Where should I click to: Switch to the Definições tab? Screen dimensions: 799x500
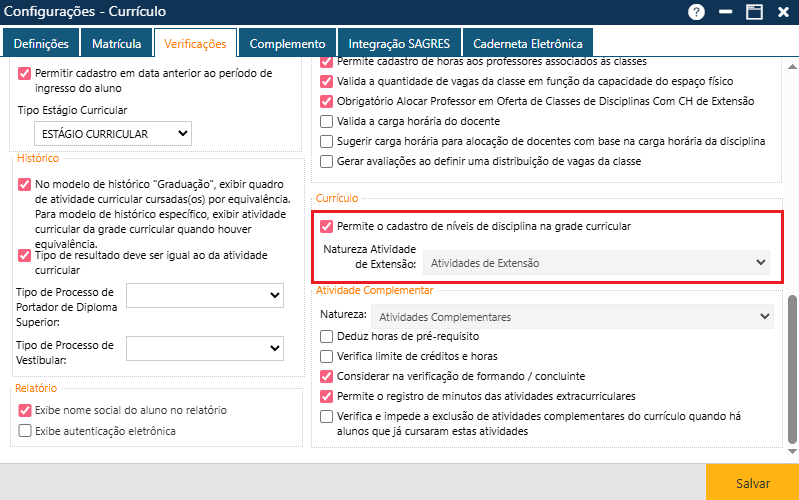41,44
